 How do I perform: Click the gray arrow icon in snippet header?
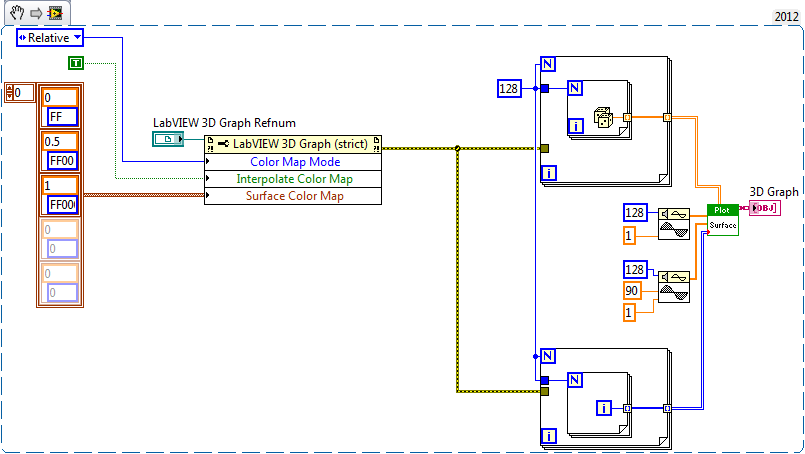(36, 13)
